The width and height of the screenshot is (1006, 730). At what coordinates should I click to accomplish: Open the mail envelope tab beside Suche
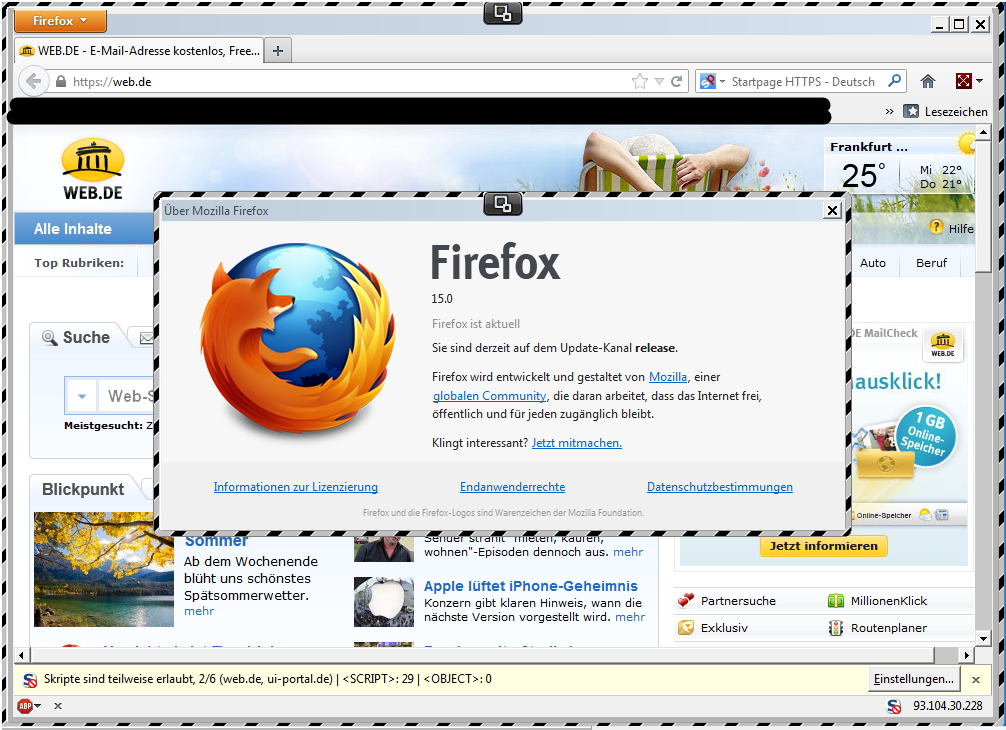pos(144,337)
